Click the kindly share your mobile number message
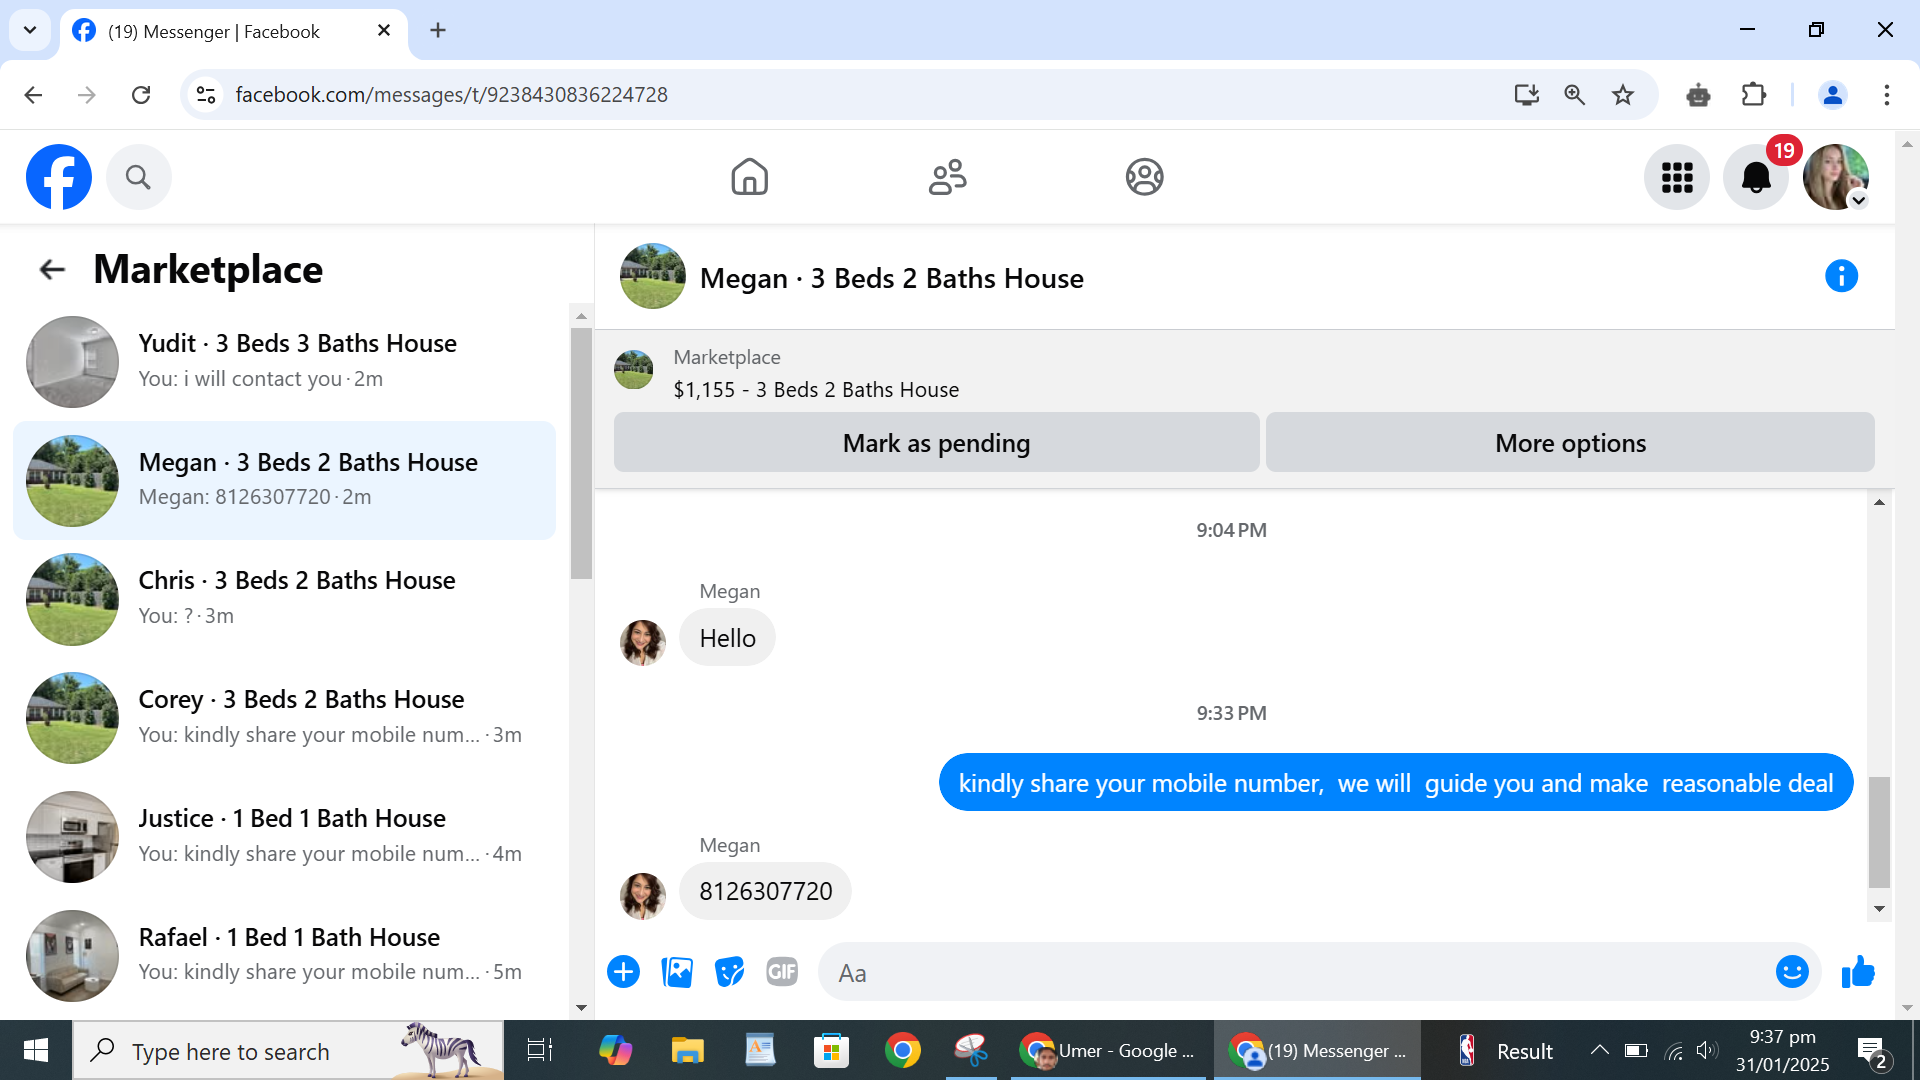Viewport: 1920px width, 1080px height. coord(1395,782)
